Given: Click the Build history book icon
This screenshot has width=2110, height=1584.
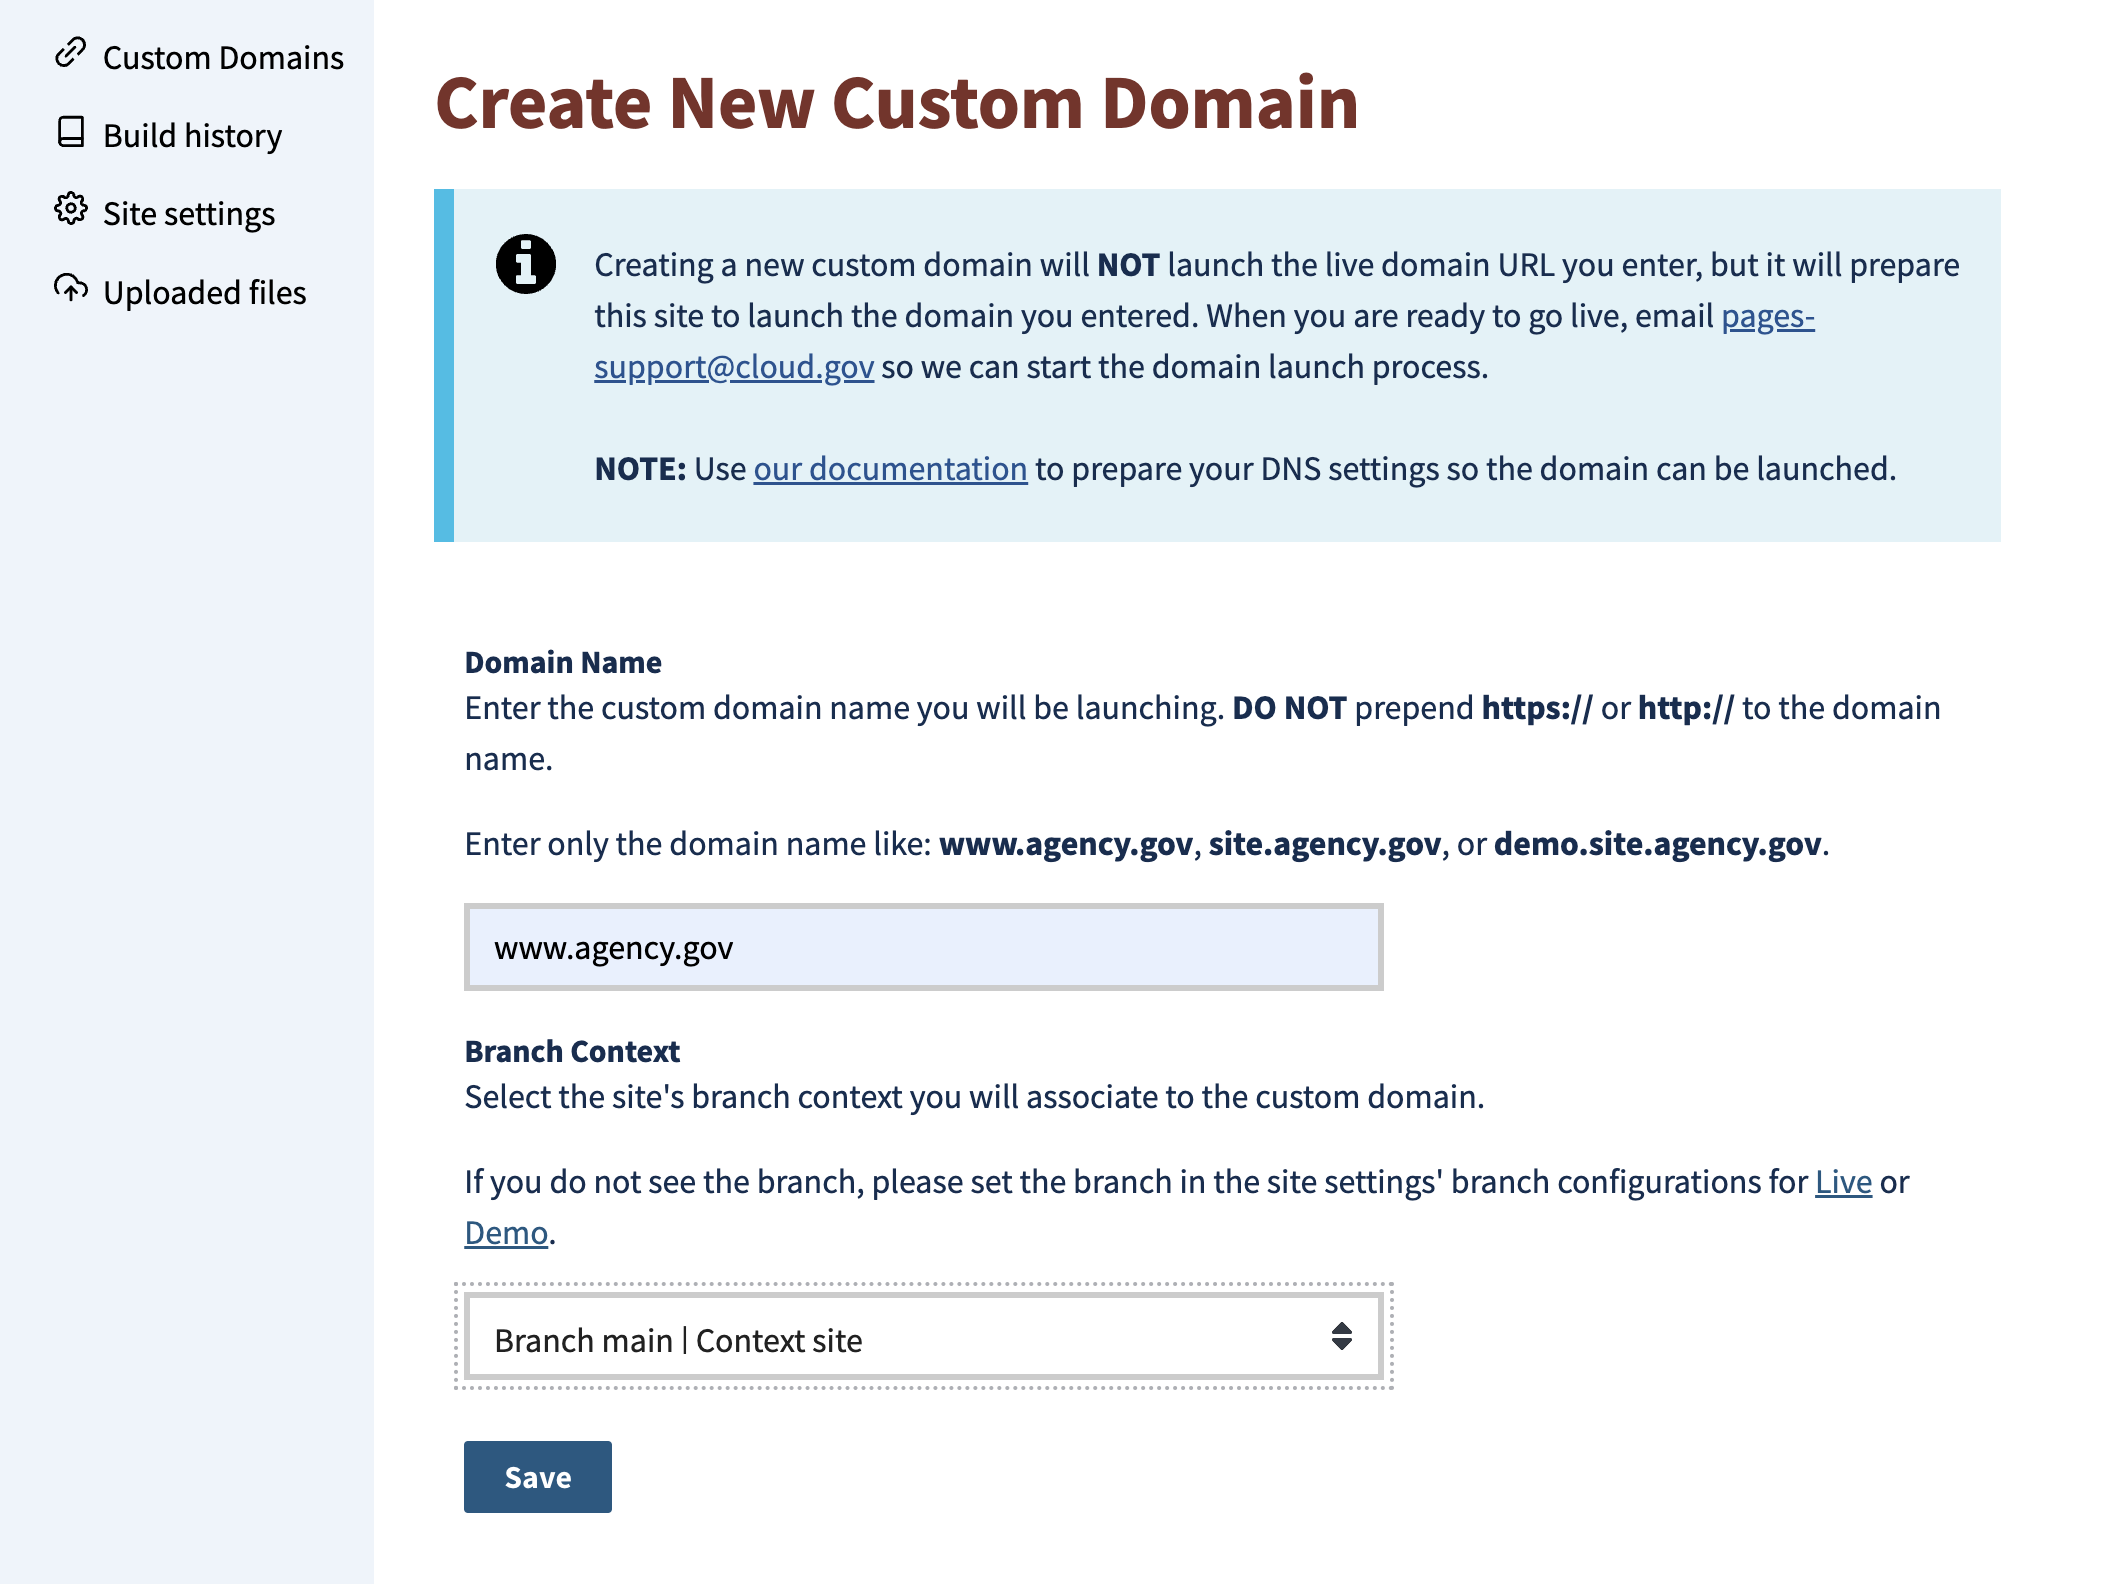Looking at the screenshot, I should pyautogui.click(x=70, y=133).
